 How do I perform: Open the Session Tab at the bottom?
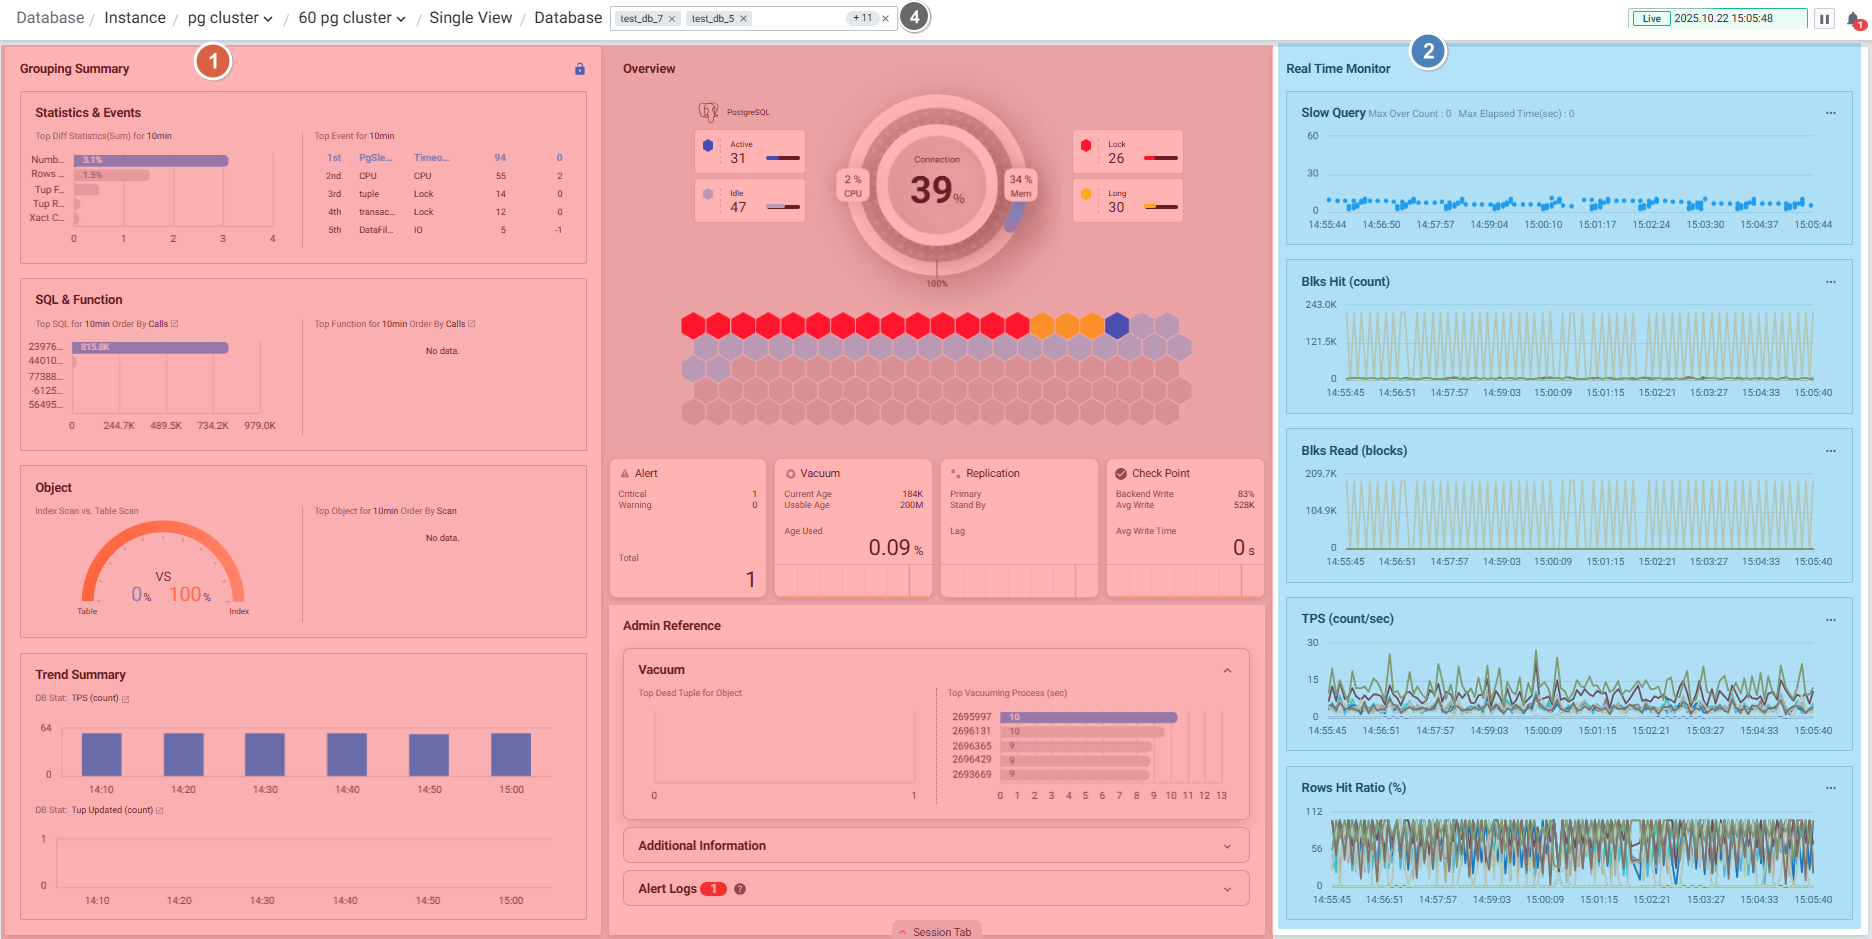click(936, 931)
